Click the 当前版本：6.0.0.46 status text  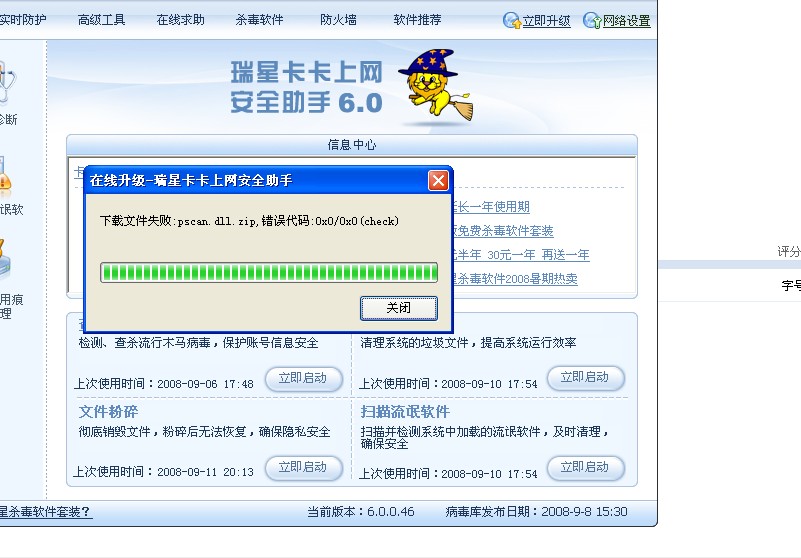point(361,512)
